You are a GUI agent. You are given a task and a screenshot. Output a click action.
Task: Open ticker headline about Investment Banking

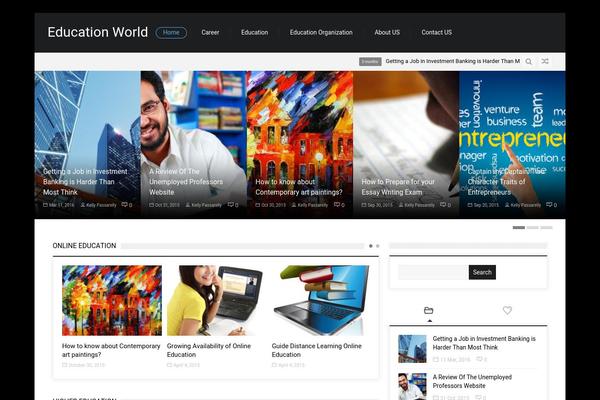click(453, 61)
